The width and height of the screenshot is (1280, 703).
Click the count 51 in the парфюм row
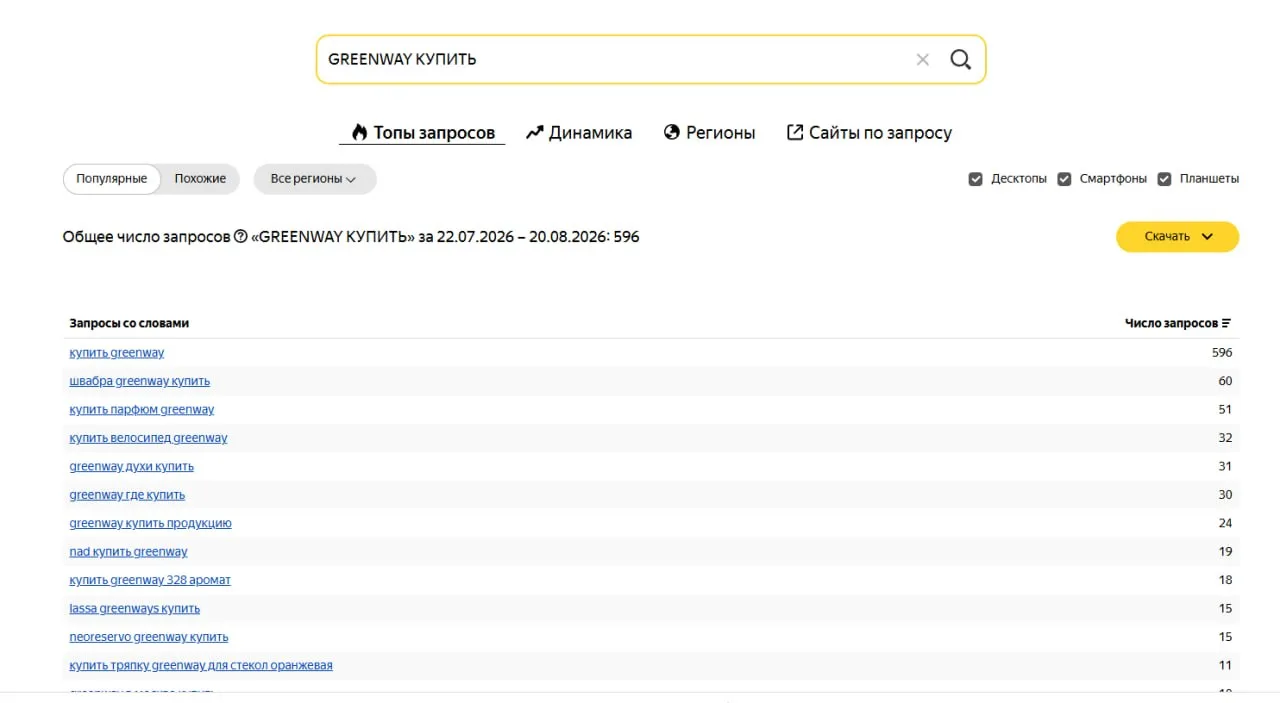point(1225,410)
